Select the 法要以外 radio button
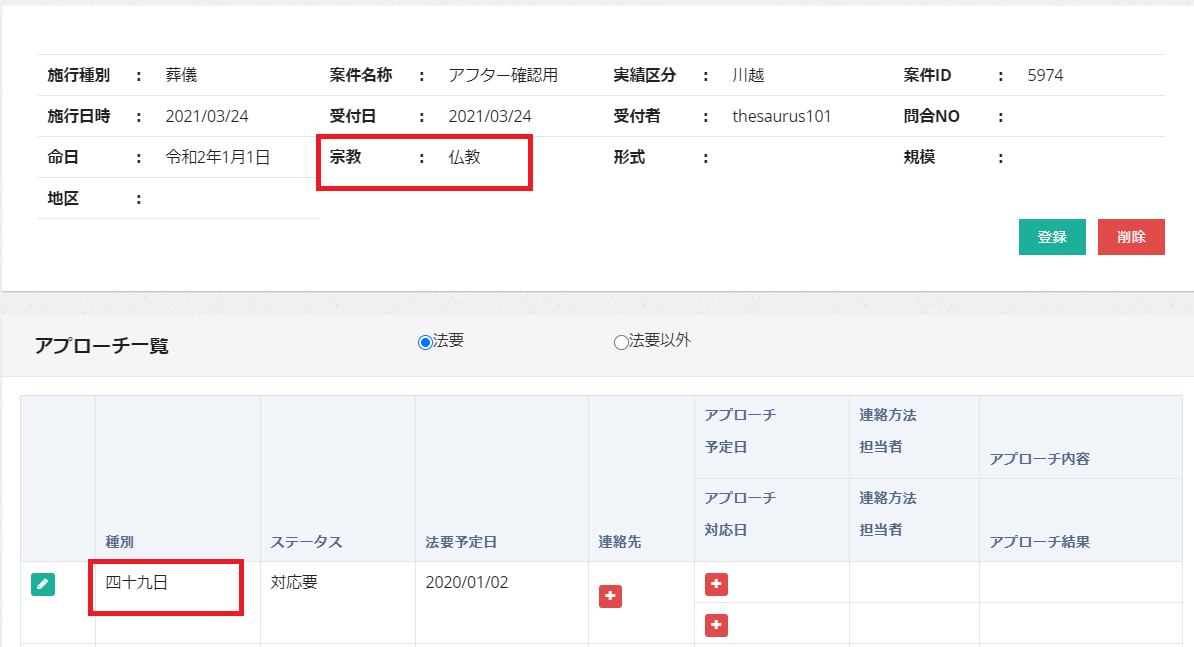Viewport: 1194px width, 647px height. [x=621, y=342]
